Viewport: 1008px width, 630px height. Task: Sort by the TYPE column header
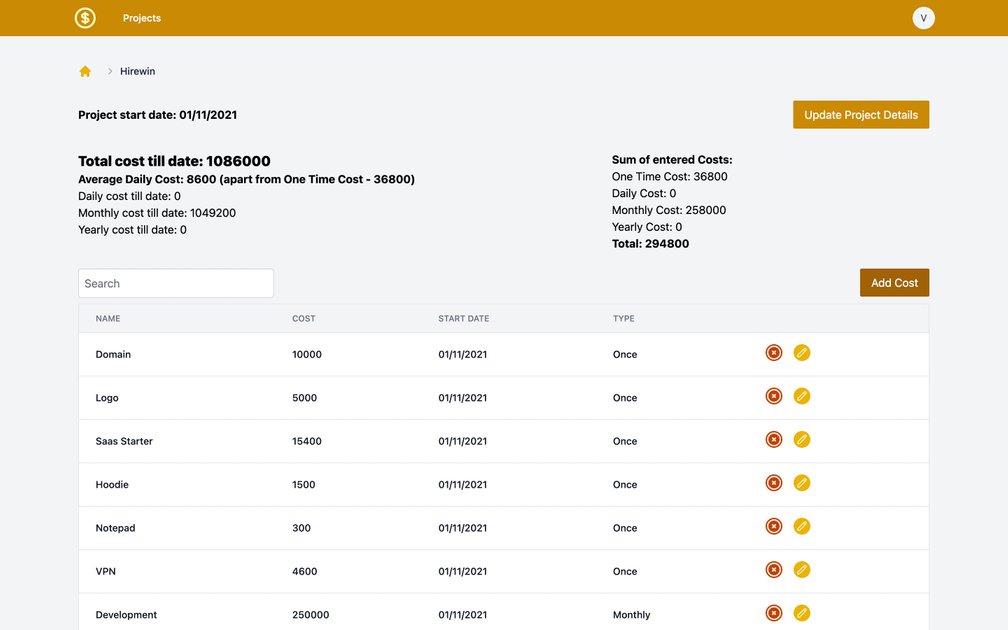(625, 318)
